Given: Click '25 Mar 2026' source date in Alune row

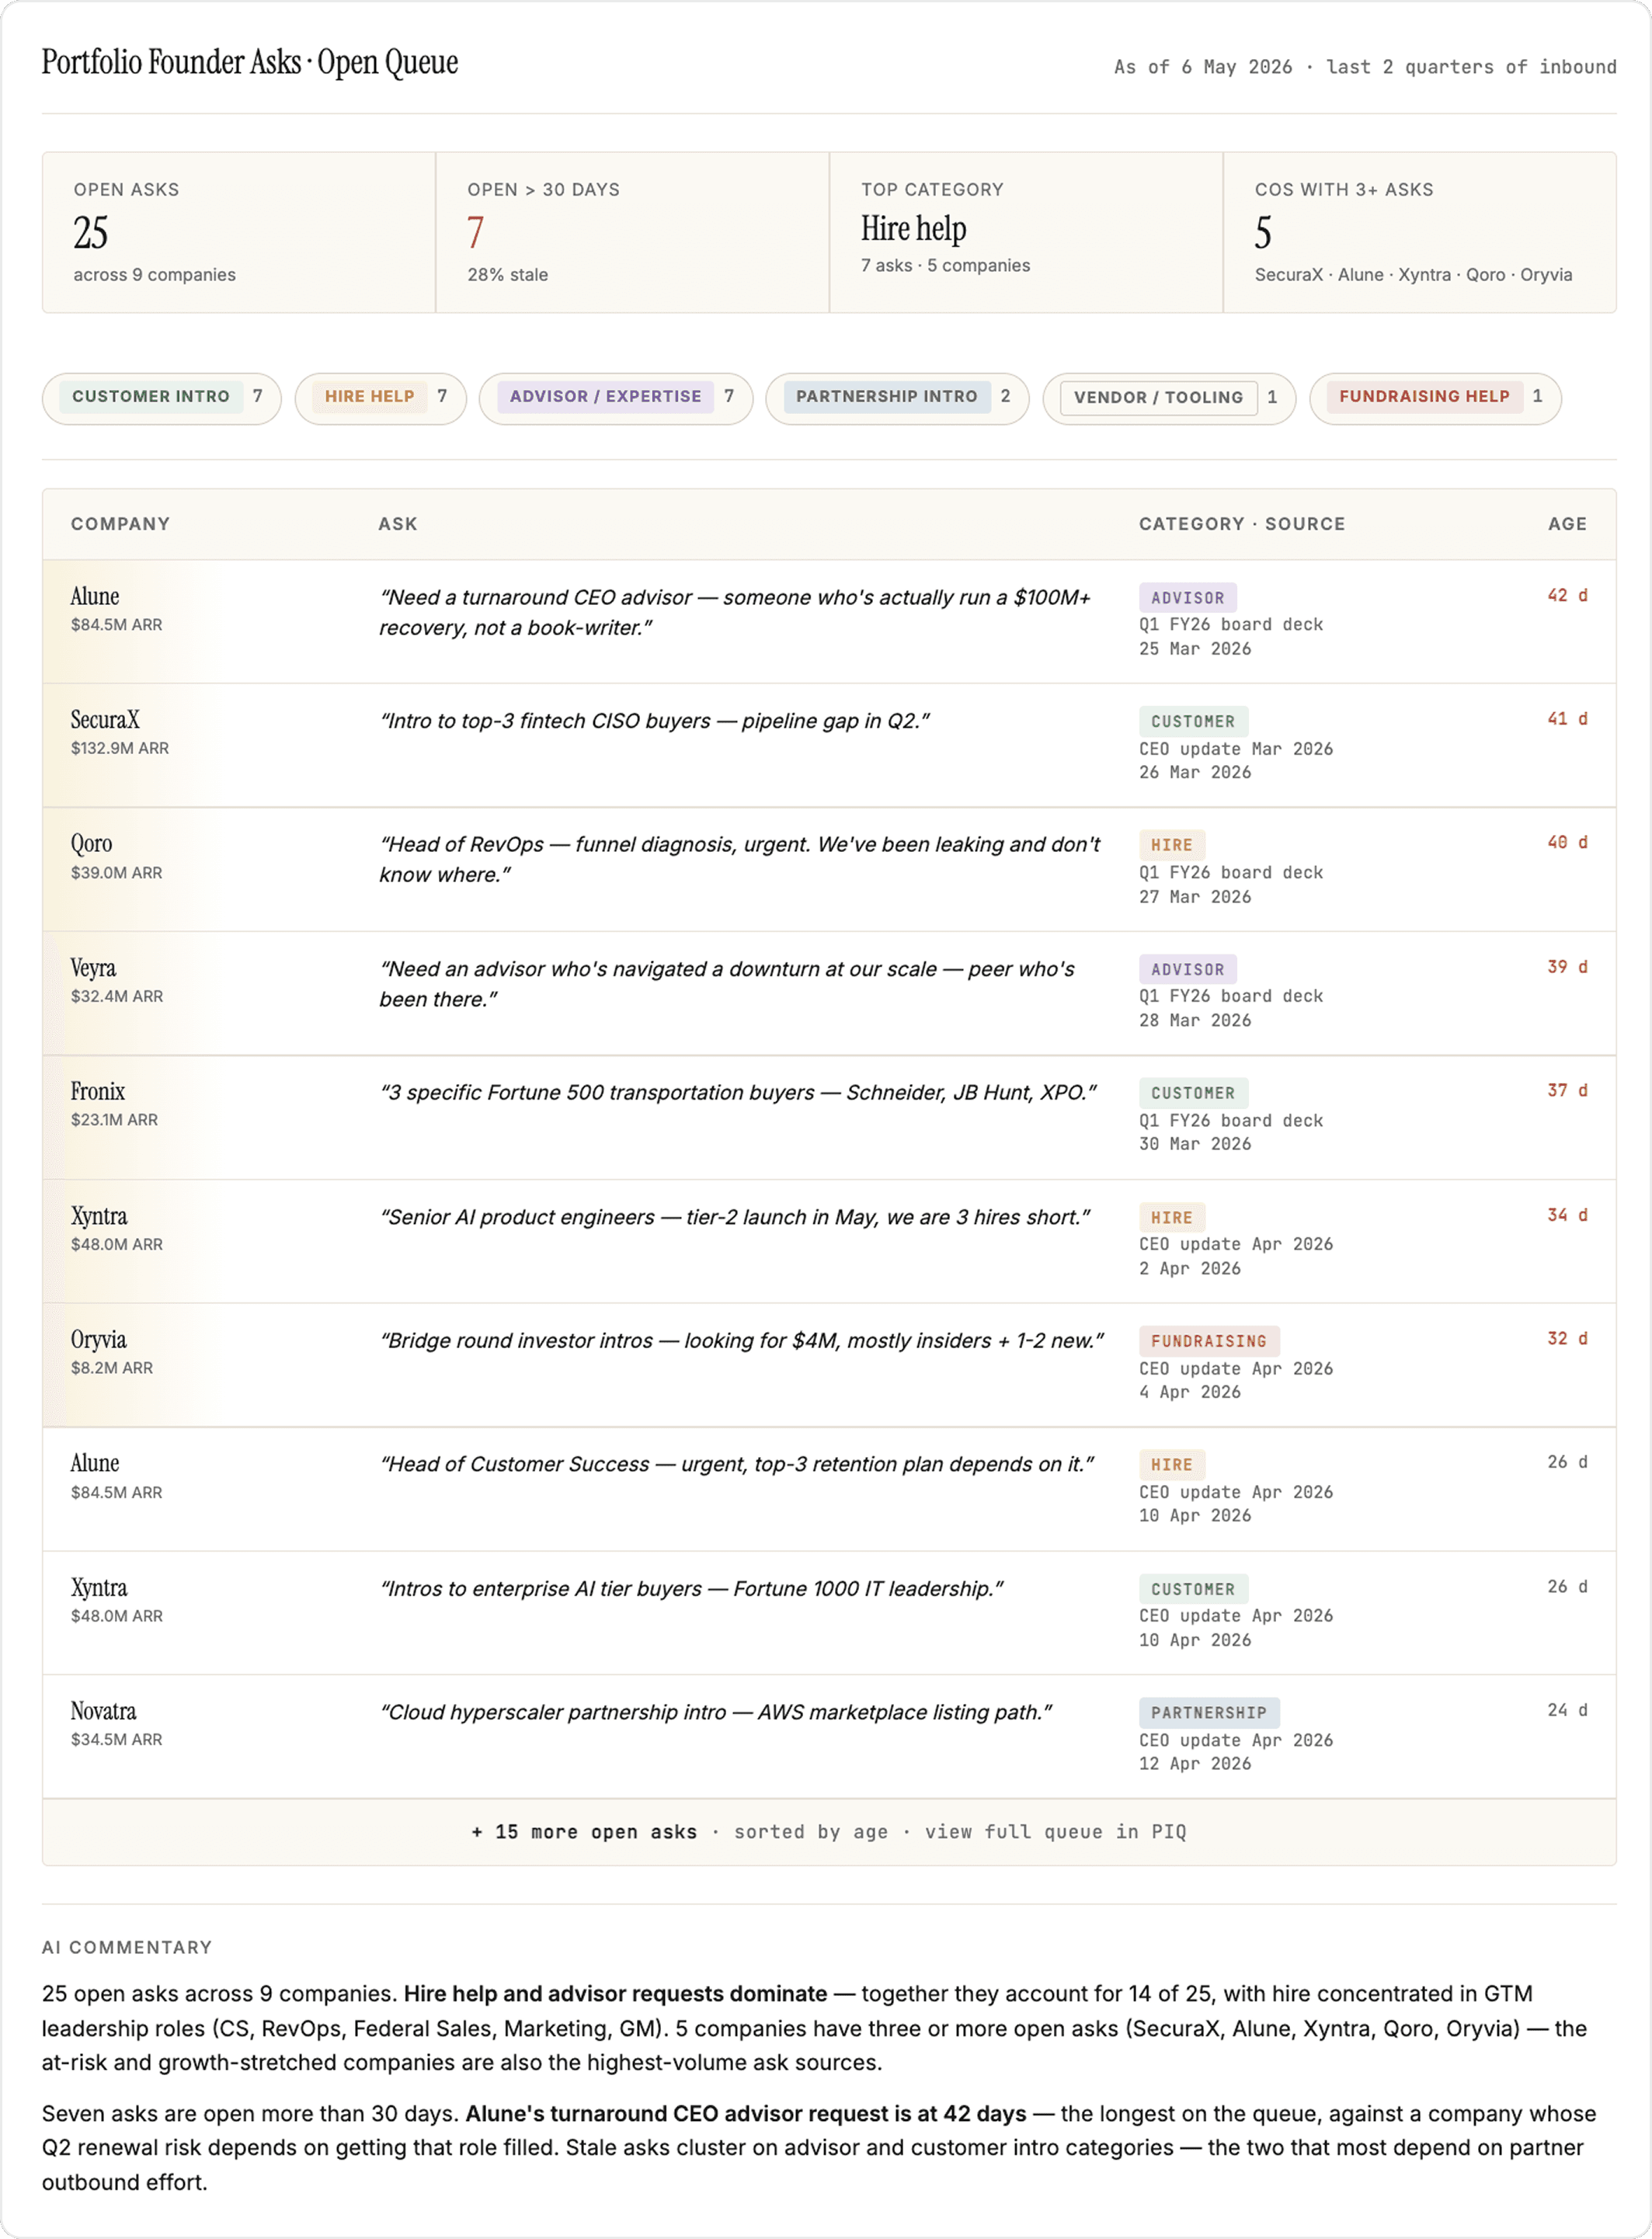Looking at the screenshot, I should point(1195,649).
